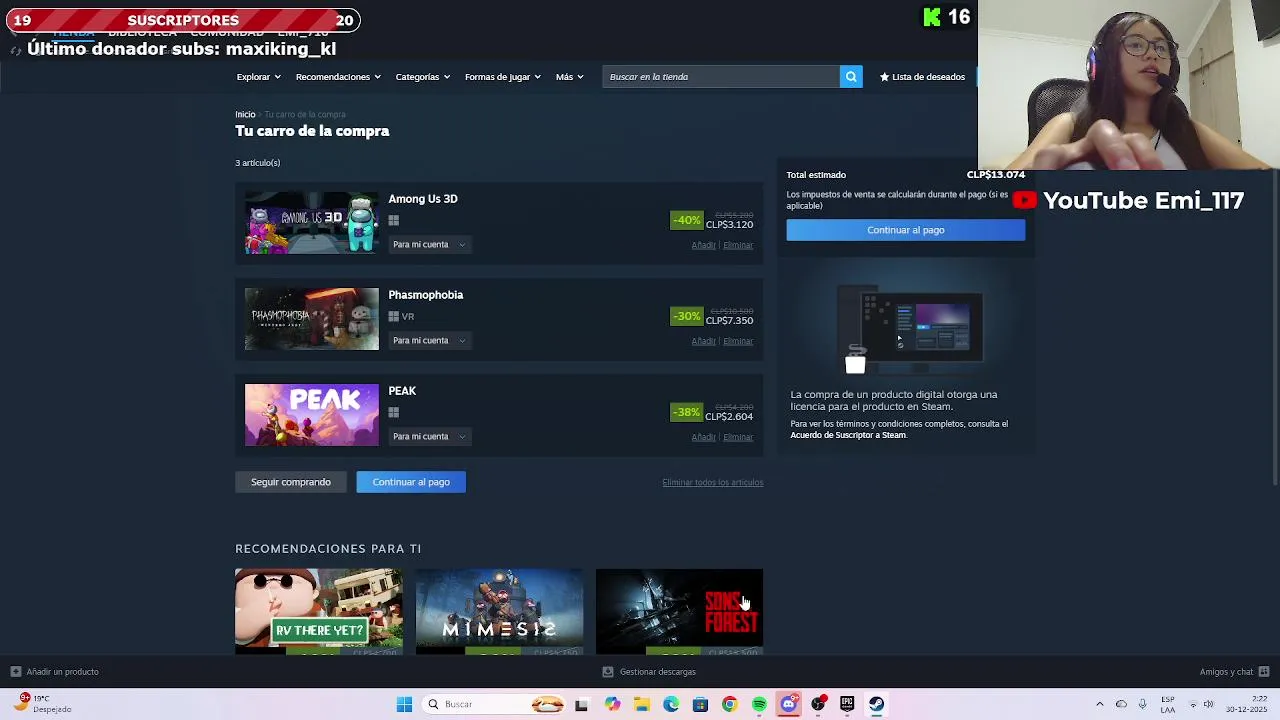Open Gestionar descargas
Screen dimensions: 1280x720
[649, 672]
